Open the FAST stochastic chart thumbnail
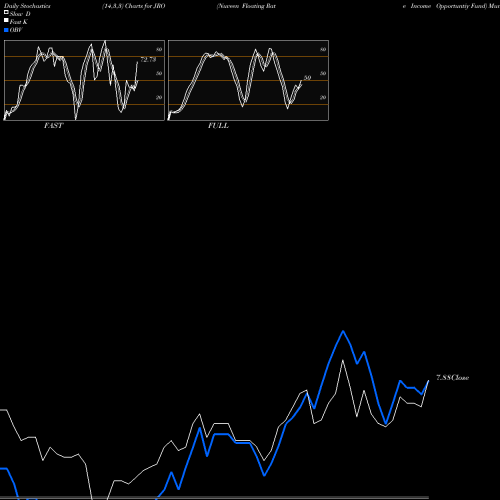500x500 pixels. pyautogui.click(x=84, y=80)
